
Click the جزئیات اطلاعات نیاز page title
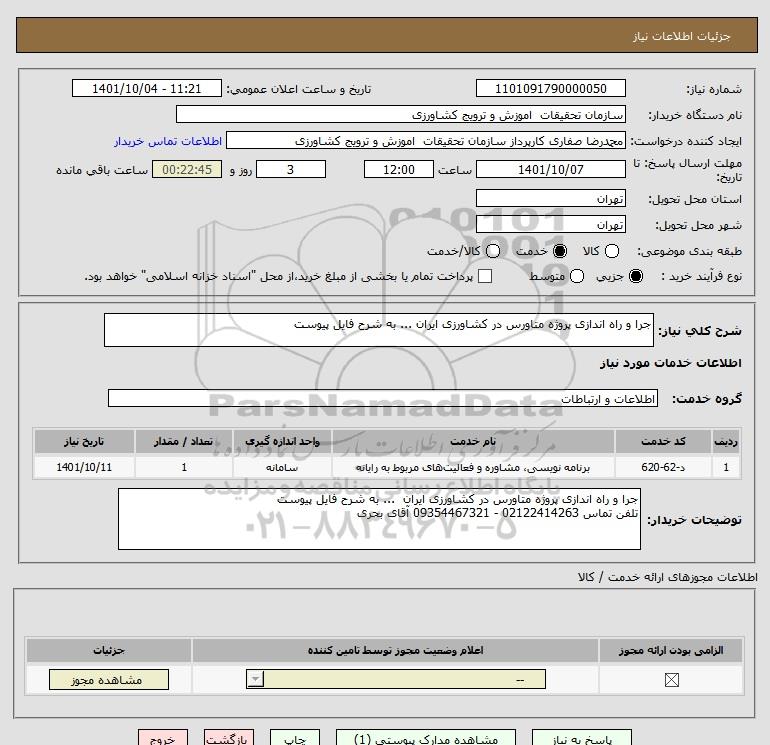coord(682,36)
